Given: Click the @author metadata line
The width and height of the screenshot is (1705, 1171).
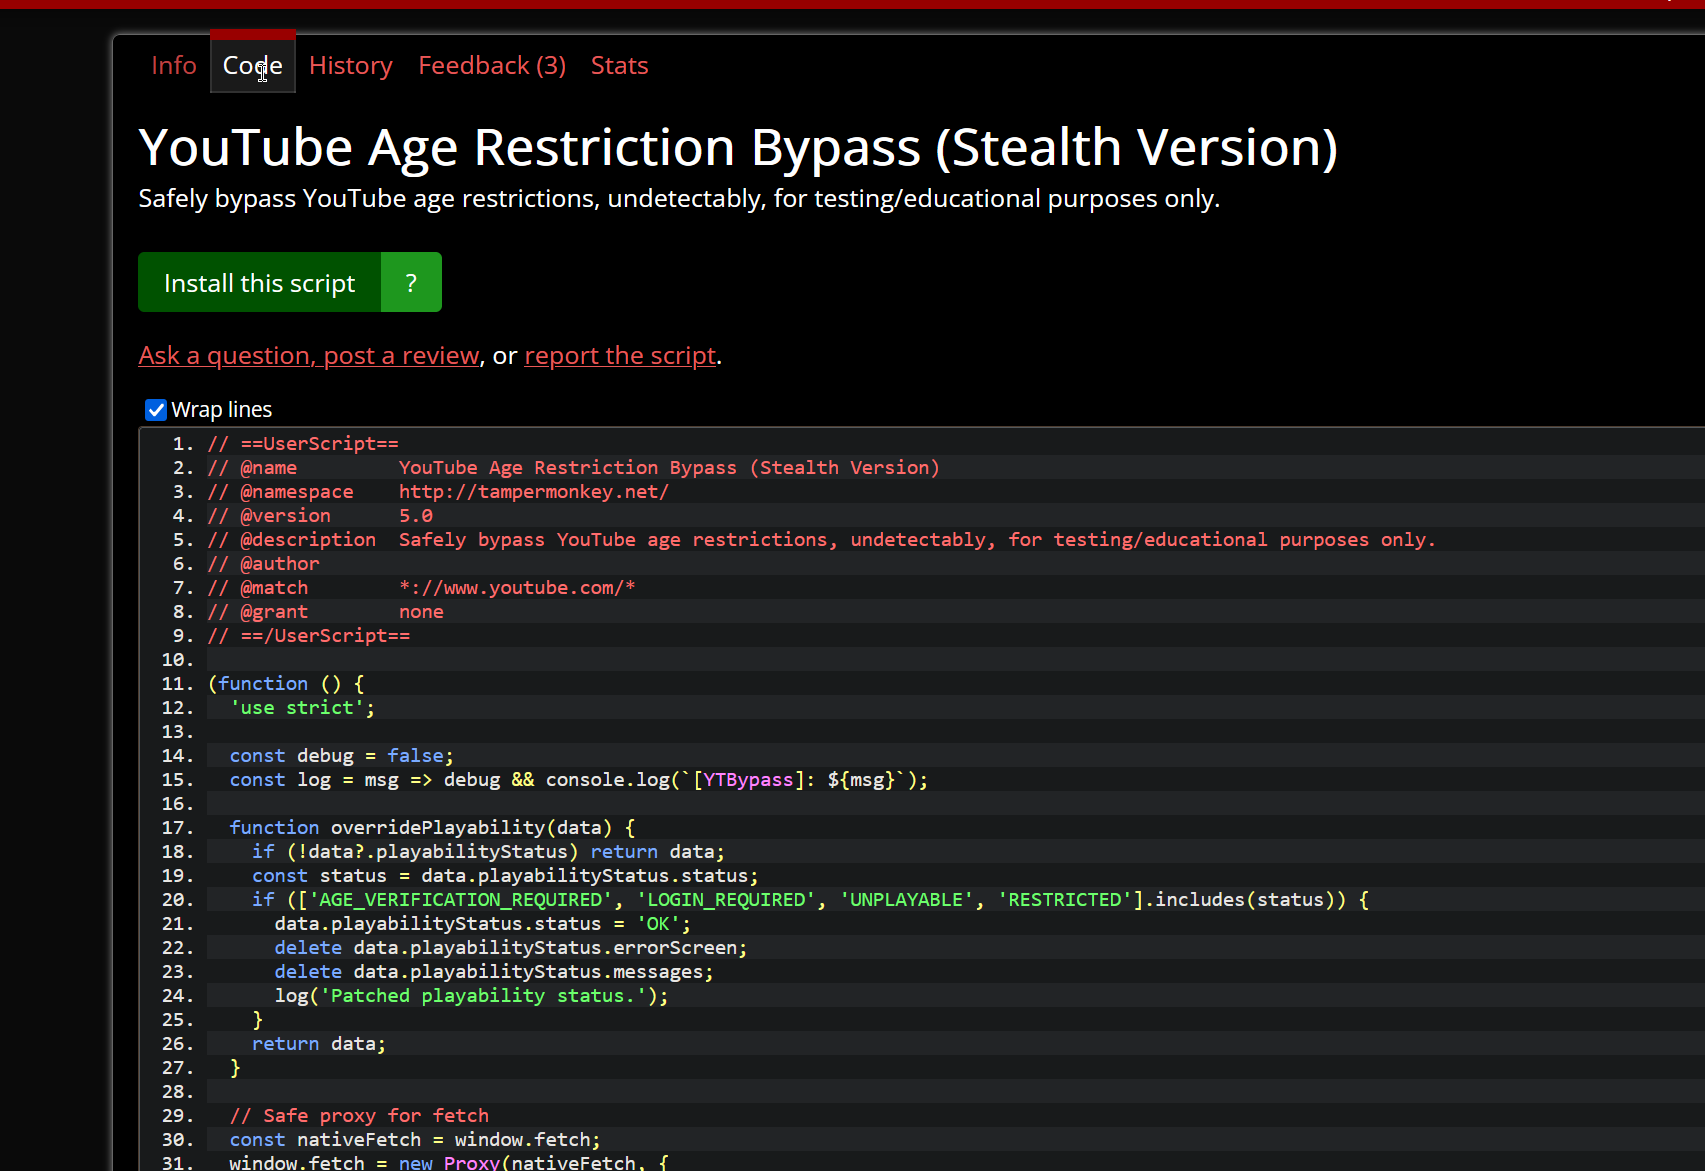Looking at the screenshot, I should coord(263,564).
